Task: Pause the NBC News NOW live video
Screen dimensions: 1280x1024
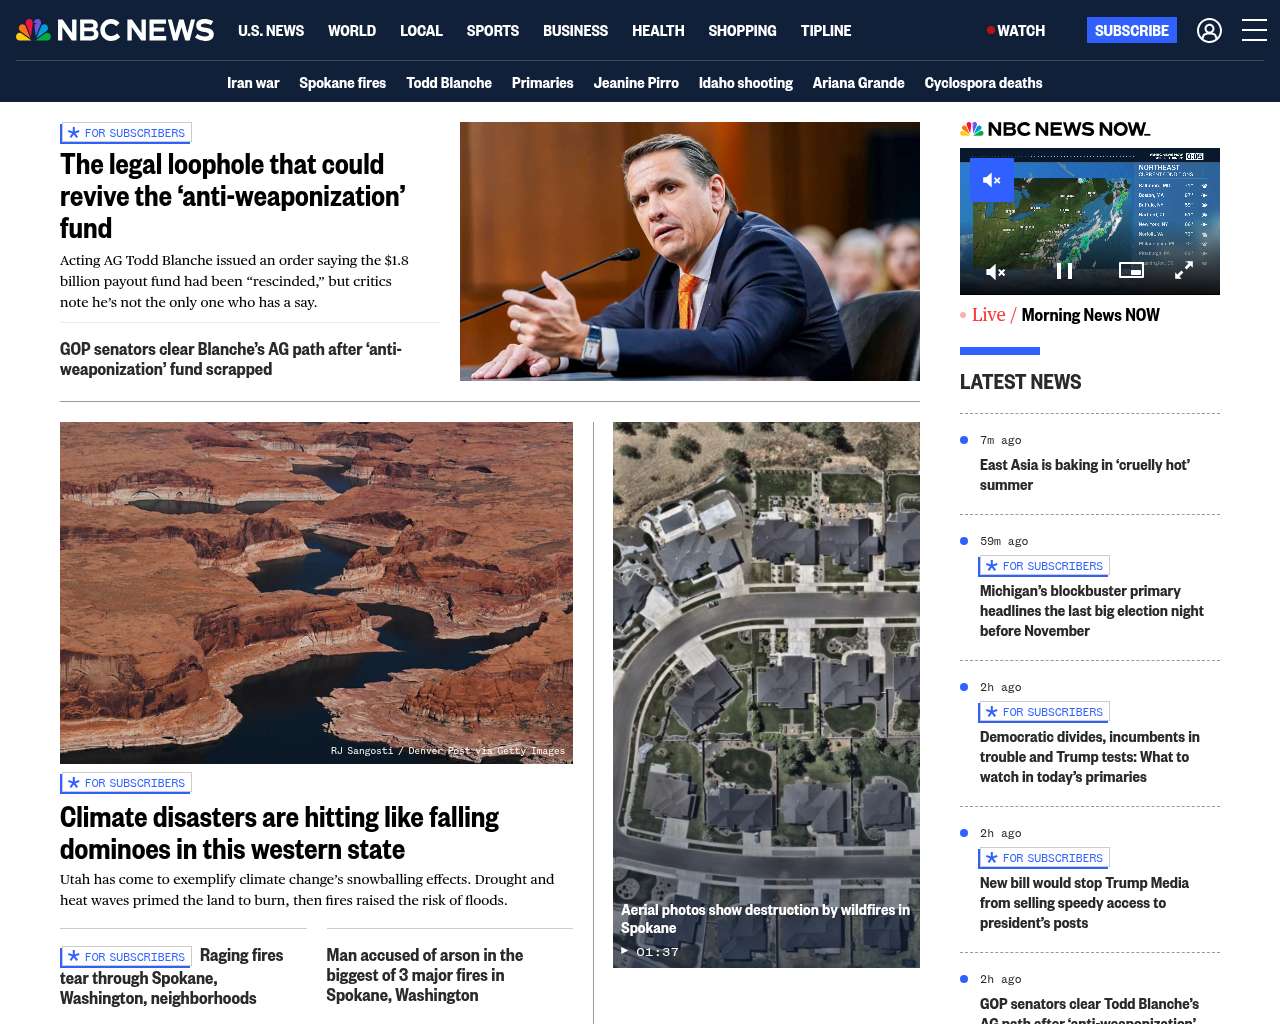Action: (x=1064, y=271)
